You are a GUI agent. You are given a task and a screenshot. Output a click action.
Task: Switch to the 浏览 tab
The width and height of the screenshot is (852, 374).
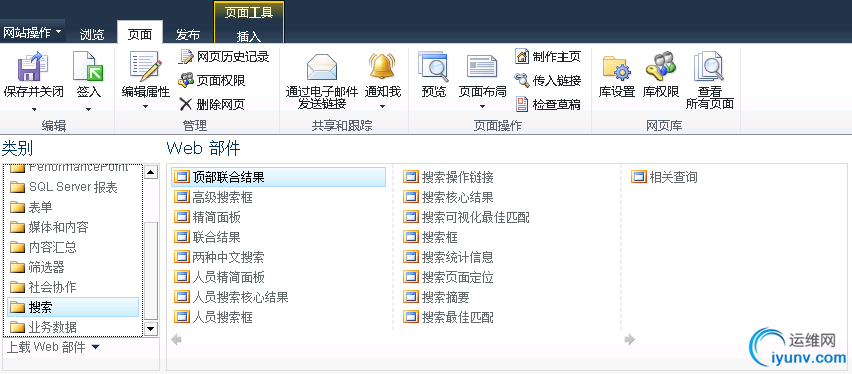click(x=92, y=34)
